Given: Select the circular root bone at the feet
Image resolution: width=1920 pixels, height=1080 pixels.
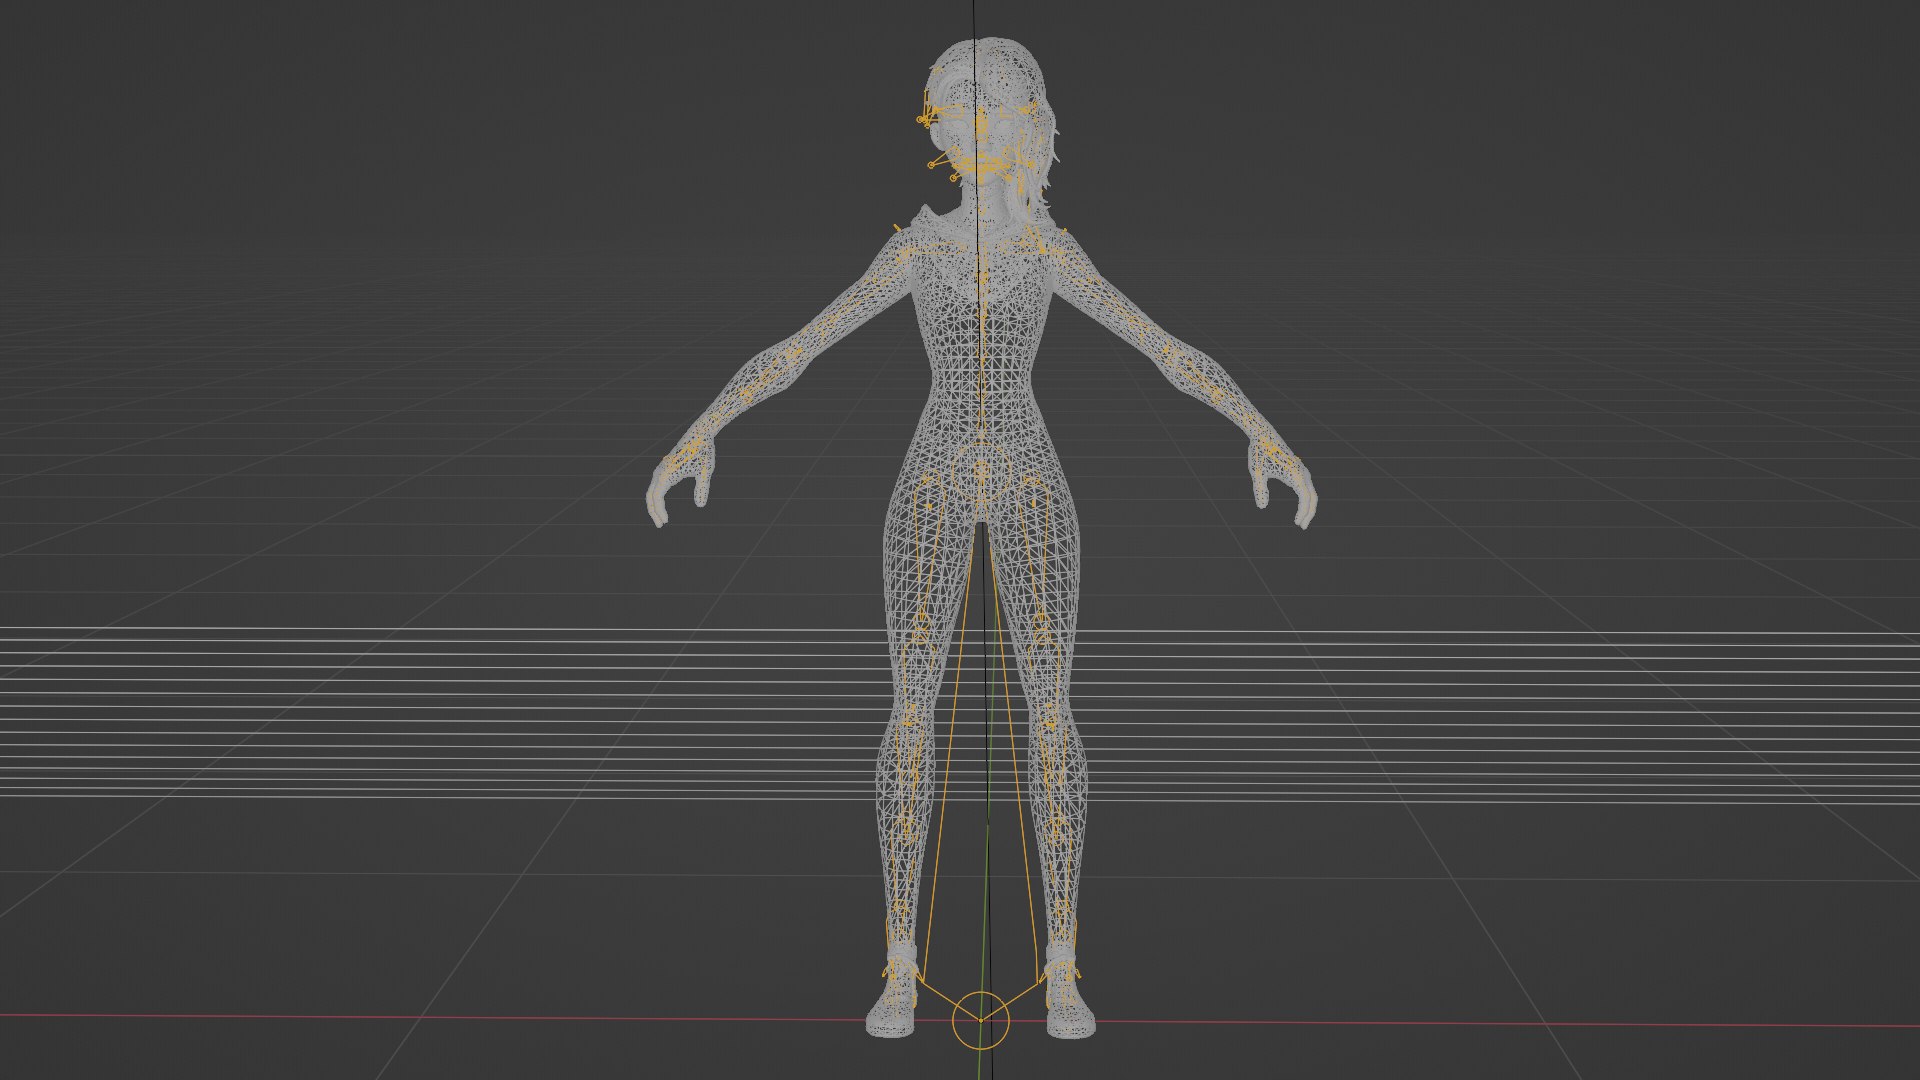Looking at the screenshot, I should (x=981, y=1020).
